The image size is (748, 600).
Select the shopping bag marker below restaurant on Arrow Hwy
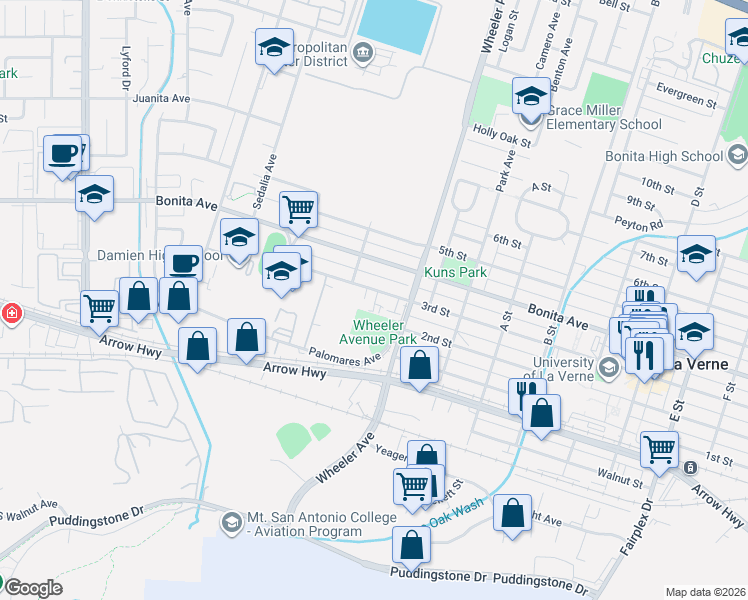(541, 414)
